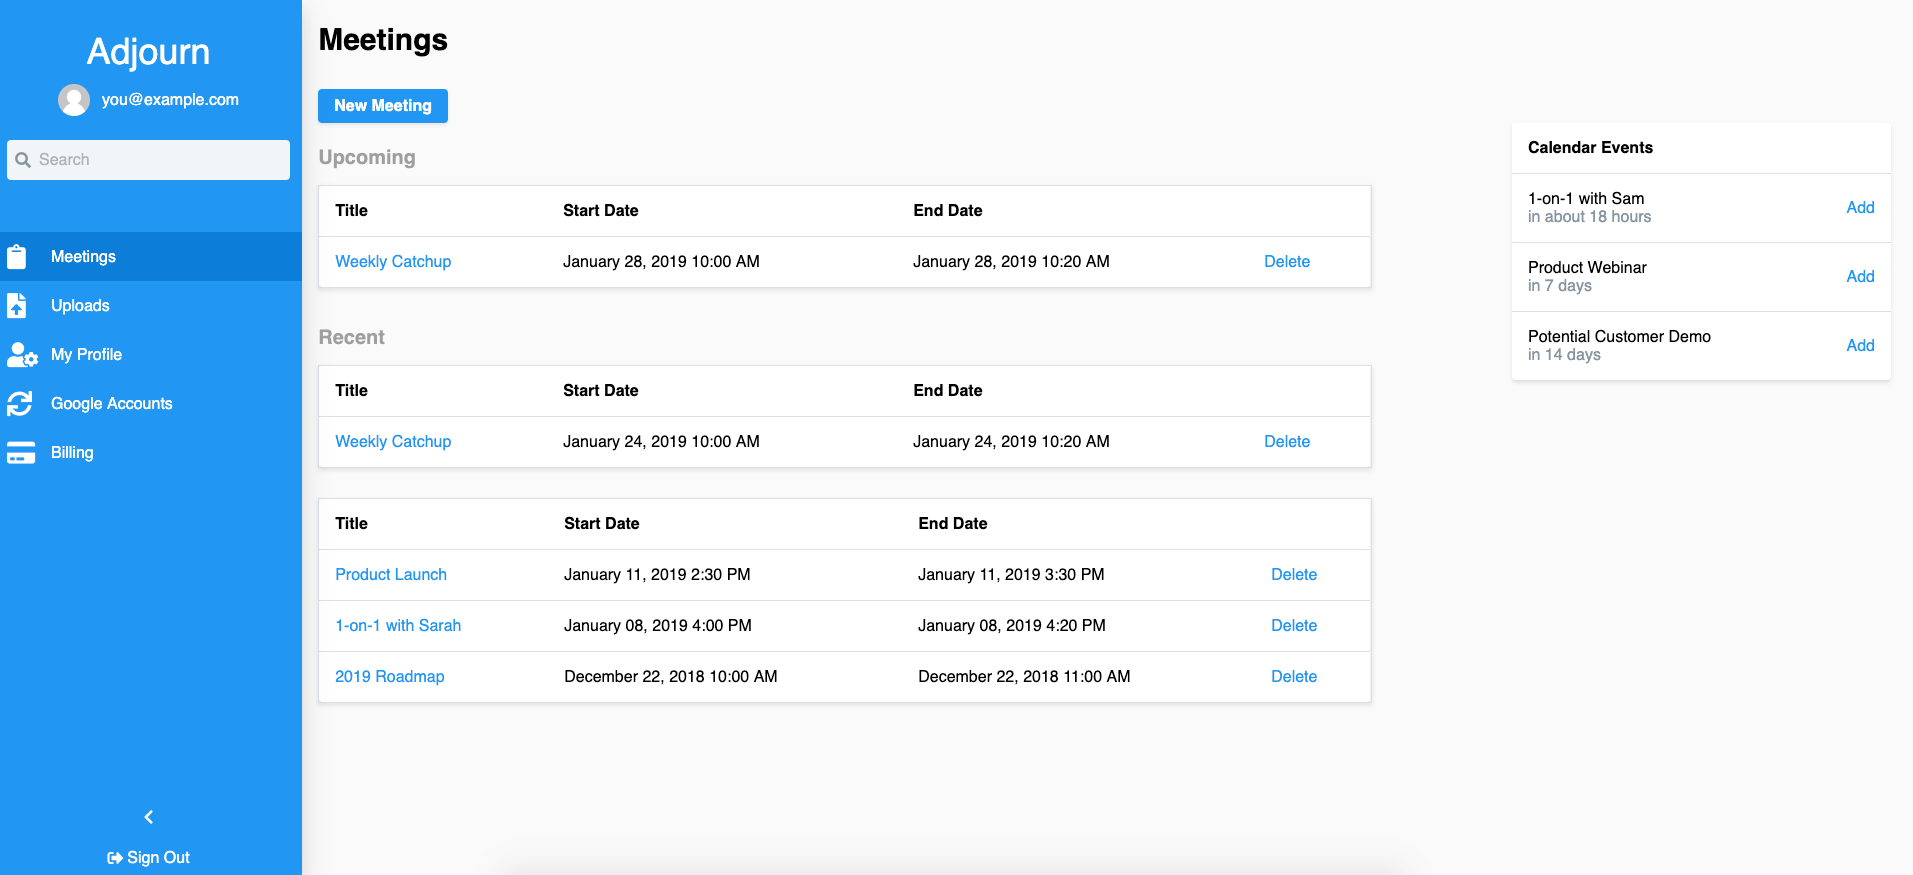1913x875 pixels.
Task: Click the 'January 24, 2019 10:20 AM' cell
Action: point(1011,442)
